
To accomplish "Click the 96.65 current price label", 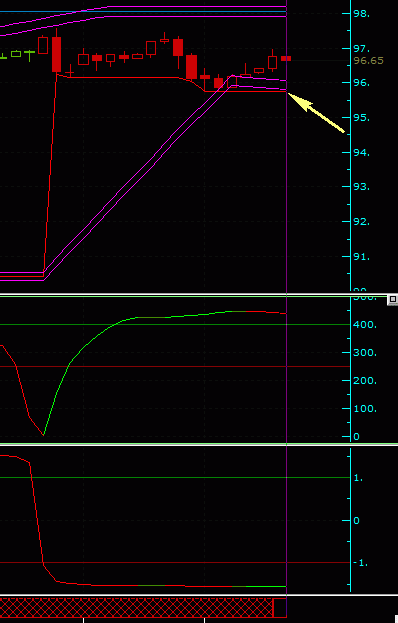I will coord(368,61).
